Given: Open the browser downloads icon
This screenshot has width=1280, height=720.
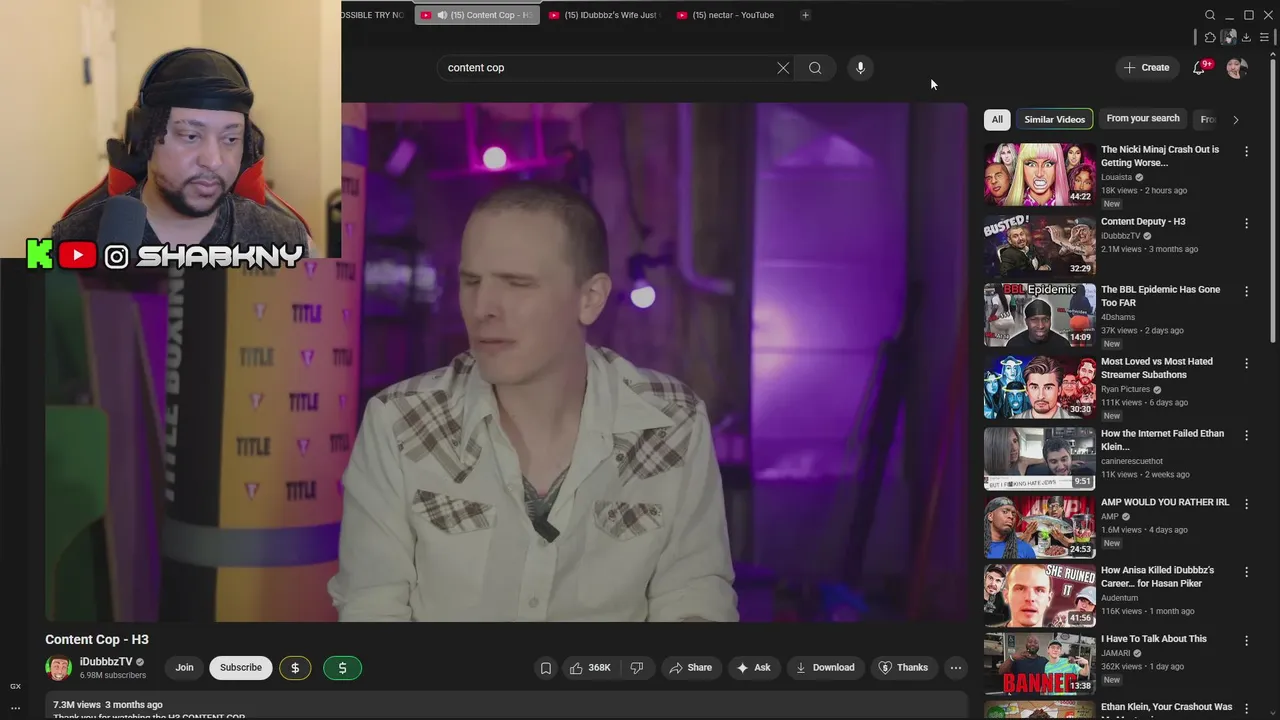Looking at the screenshot, I should 1246,38.
